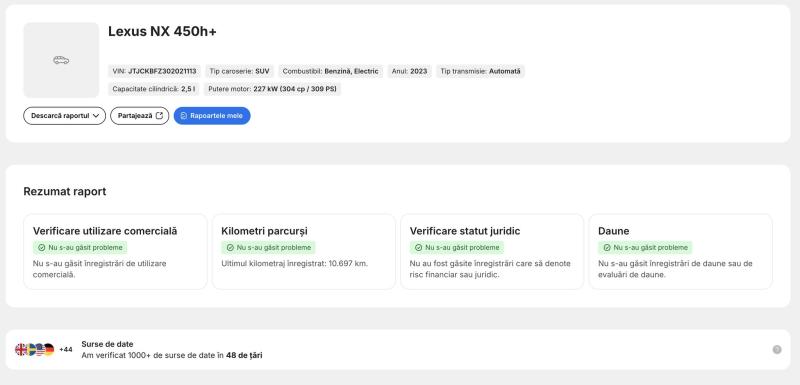This screenshot has height=385, width=800.
Task: Open the Daune card heading
Action: pyautogui.click(x=613, y=231)
